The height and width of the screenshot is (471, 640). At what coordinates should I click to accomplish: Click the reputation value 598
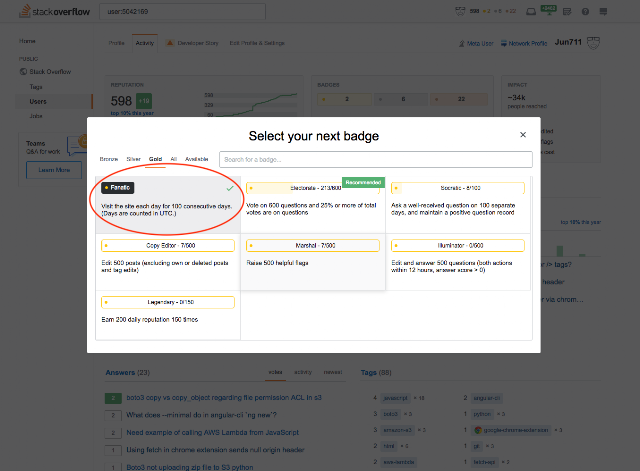pyautogui.click(x=121, y=101)
